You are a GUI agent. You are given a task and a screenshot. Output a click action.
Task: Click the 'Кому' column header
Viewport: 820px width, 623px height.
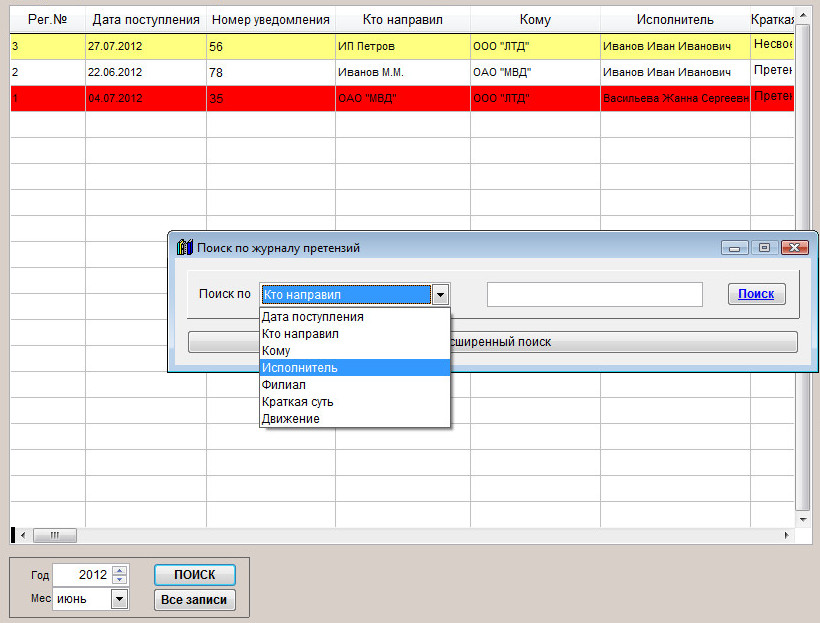click(535, 20)
